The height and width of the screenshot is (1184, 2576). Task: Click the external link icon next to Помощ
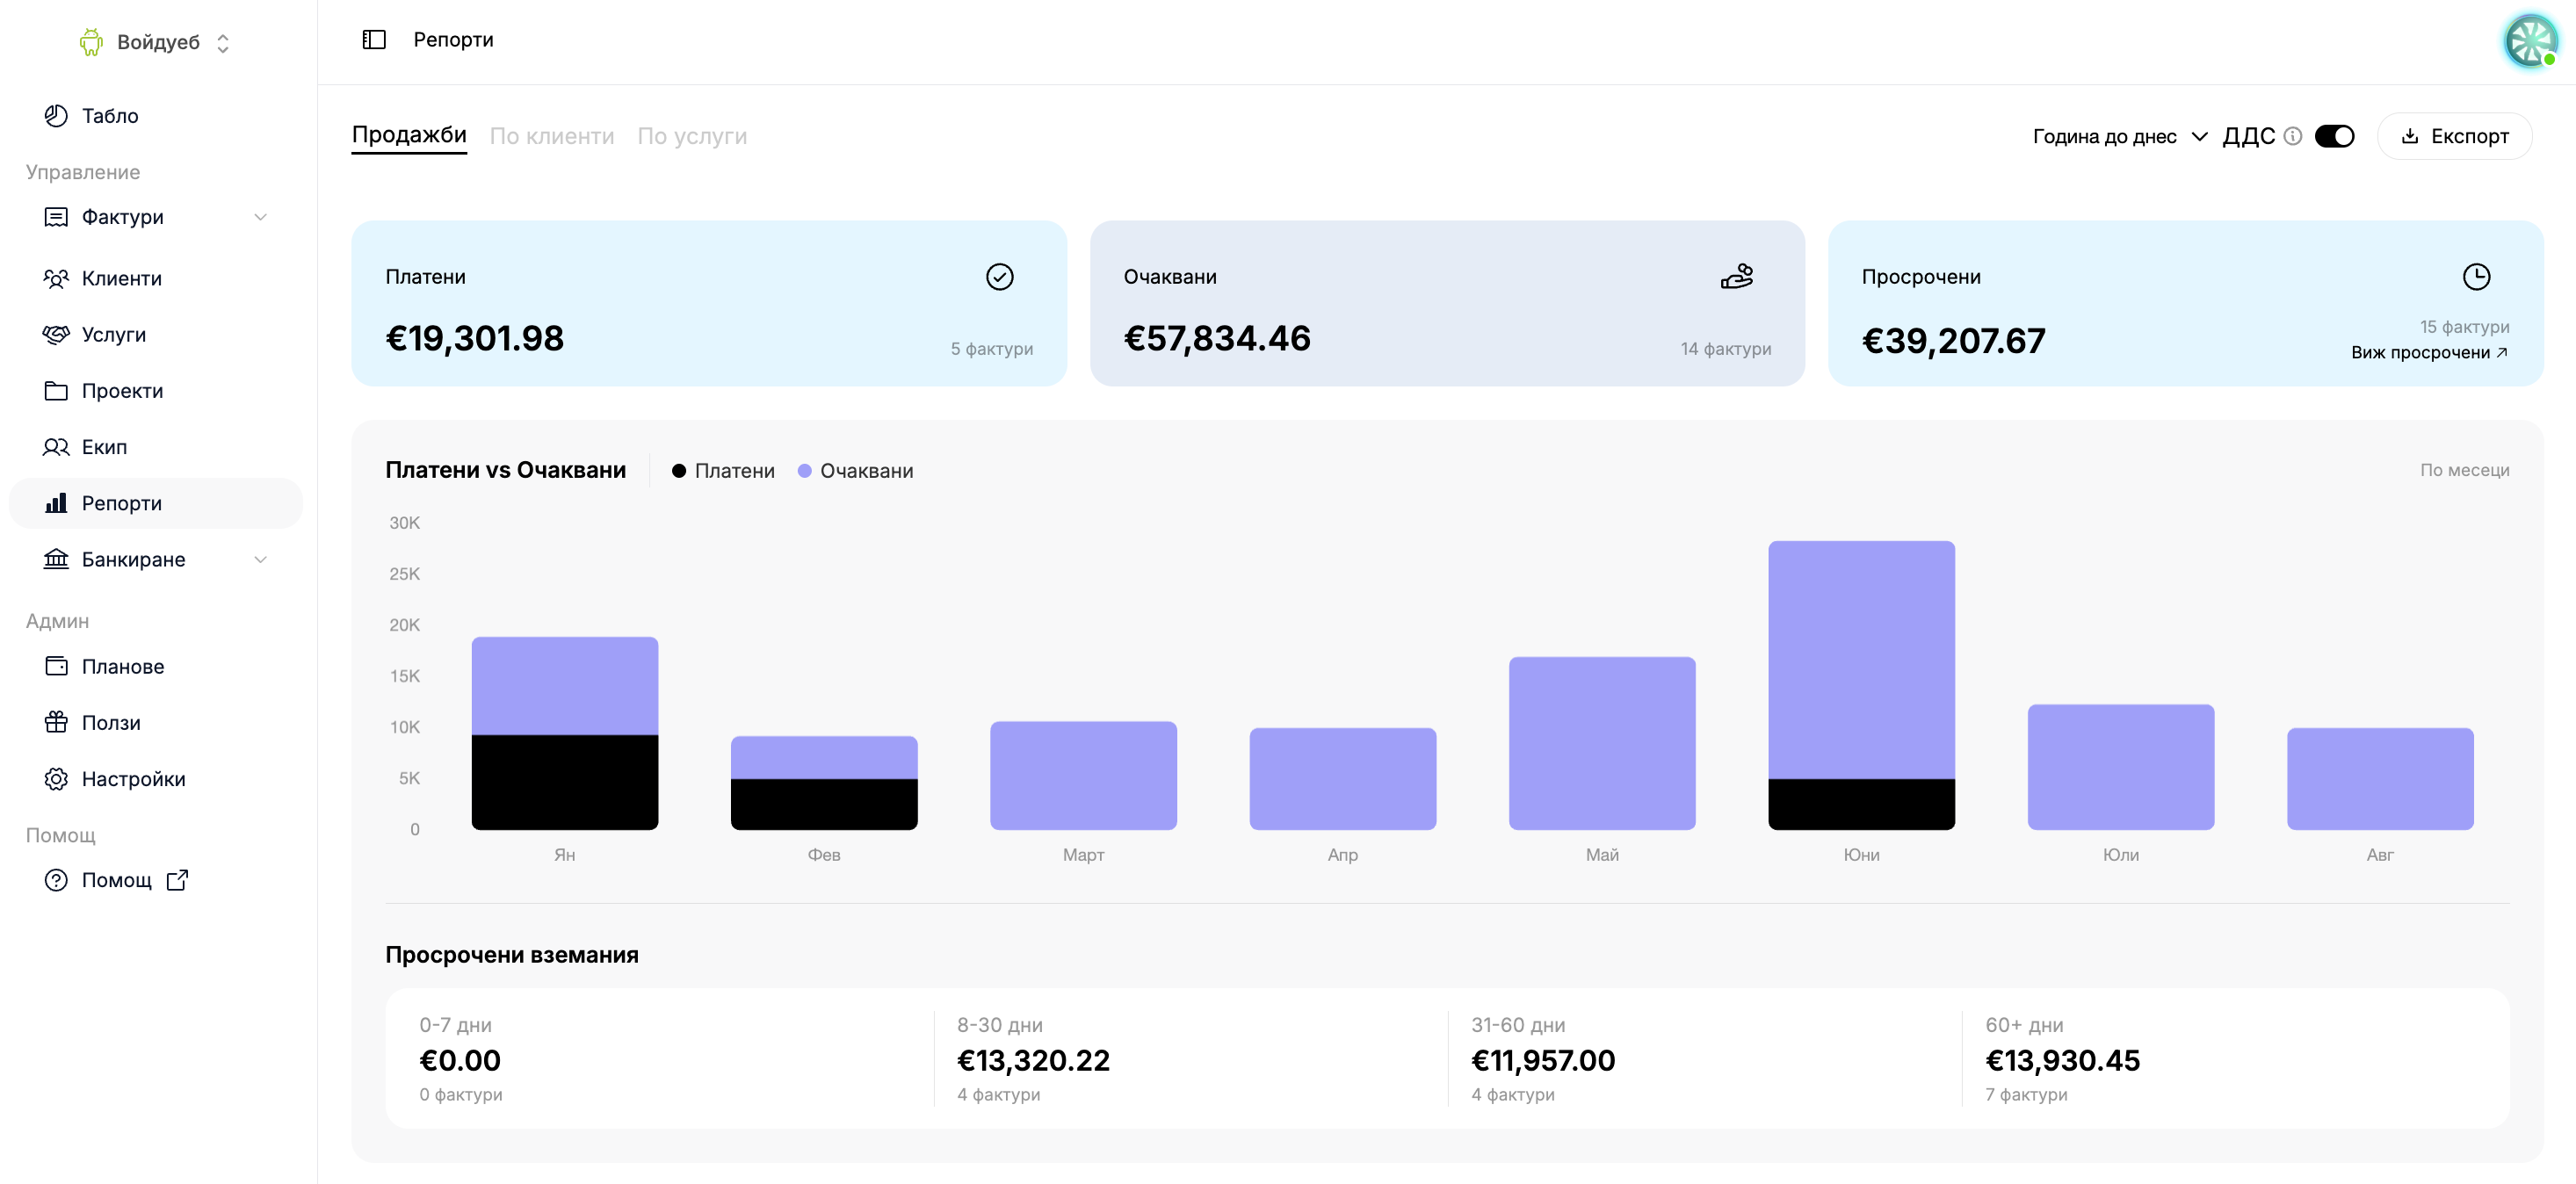point(177,880)
